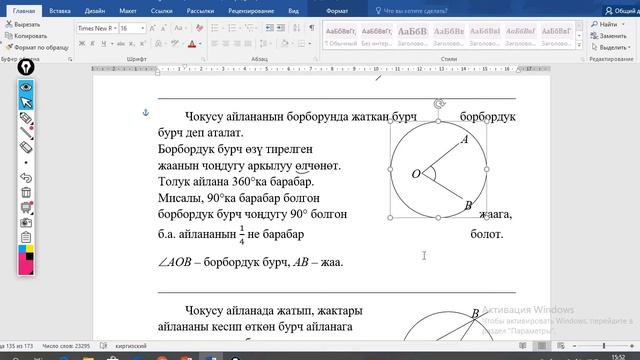This screenshot has height=360, width=640.
Task: Toggle italic formatting (К)
Action: coord(93,43)
